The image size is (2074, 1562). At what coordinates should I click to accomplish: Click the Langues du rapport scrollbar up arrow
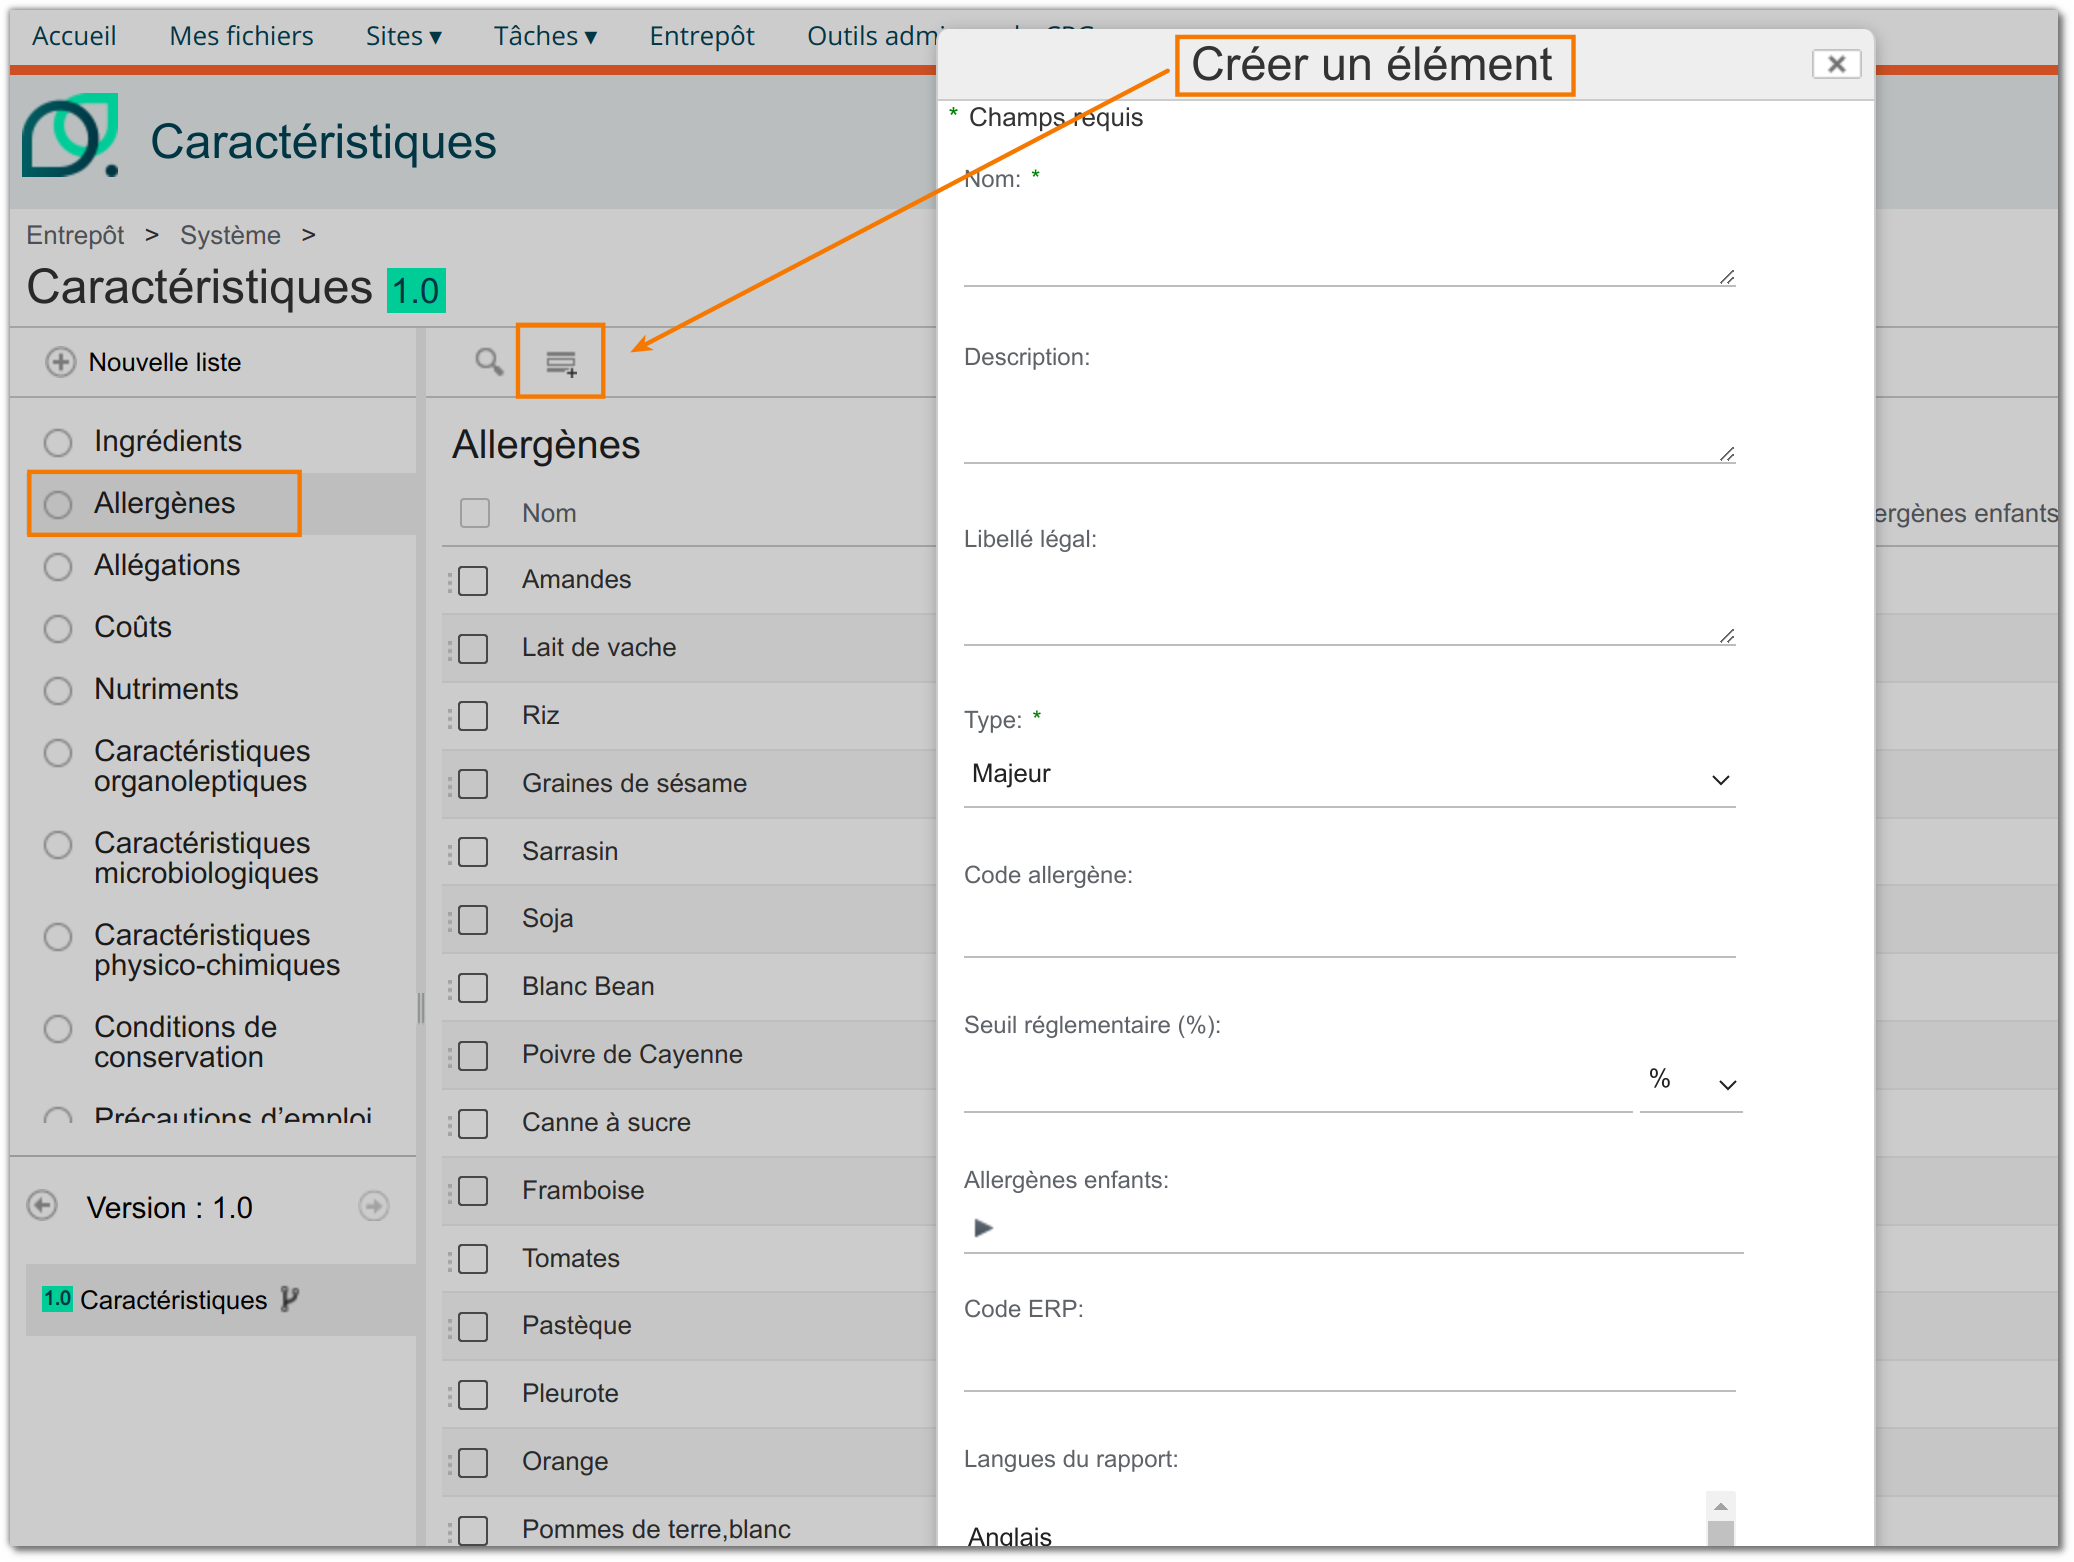(1720, 1506)
